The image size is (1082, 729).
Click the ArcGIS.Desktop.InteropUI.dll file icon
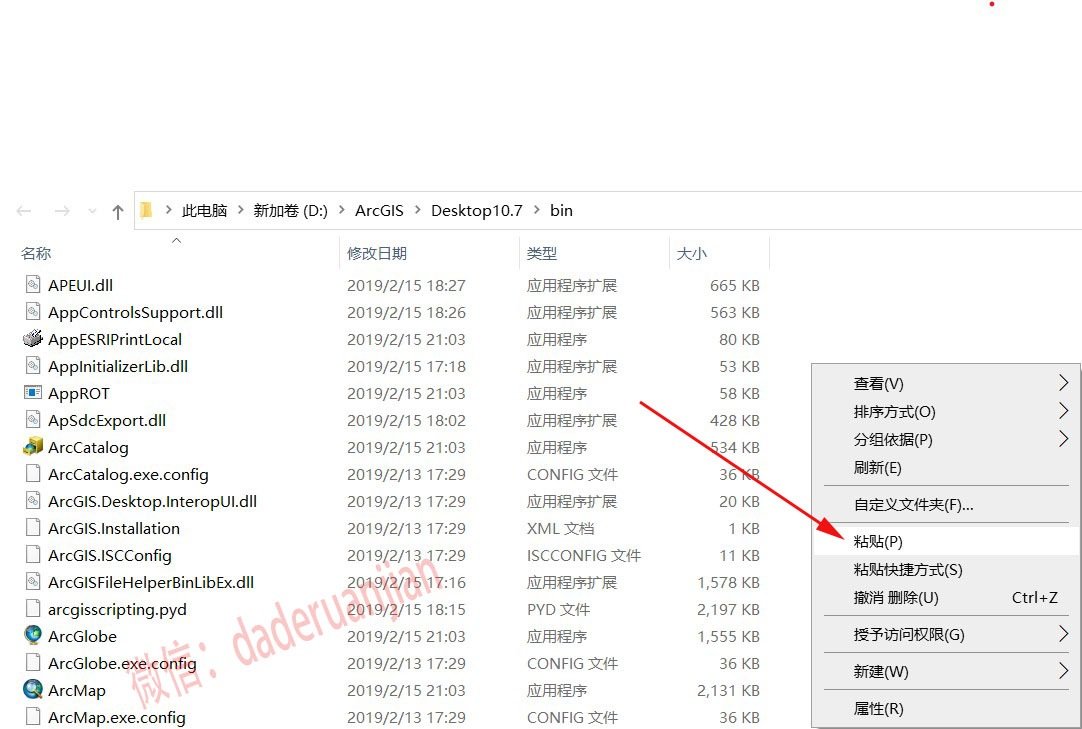point(33,500)
